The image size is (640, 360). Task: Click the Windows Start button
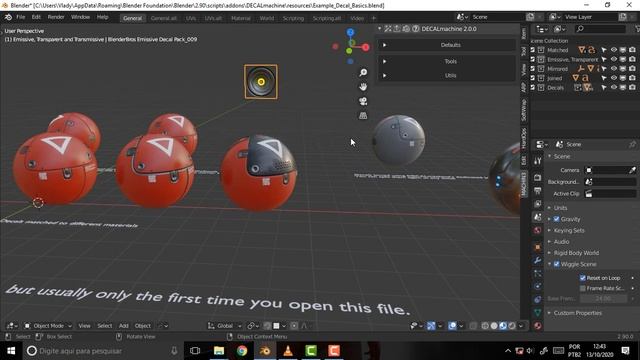pyautogui.click(x=11, y=351)
